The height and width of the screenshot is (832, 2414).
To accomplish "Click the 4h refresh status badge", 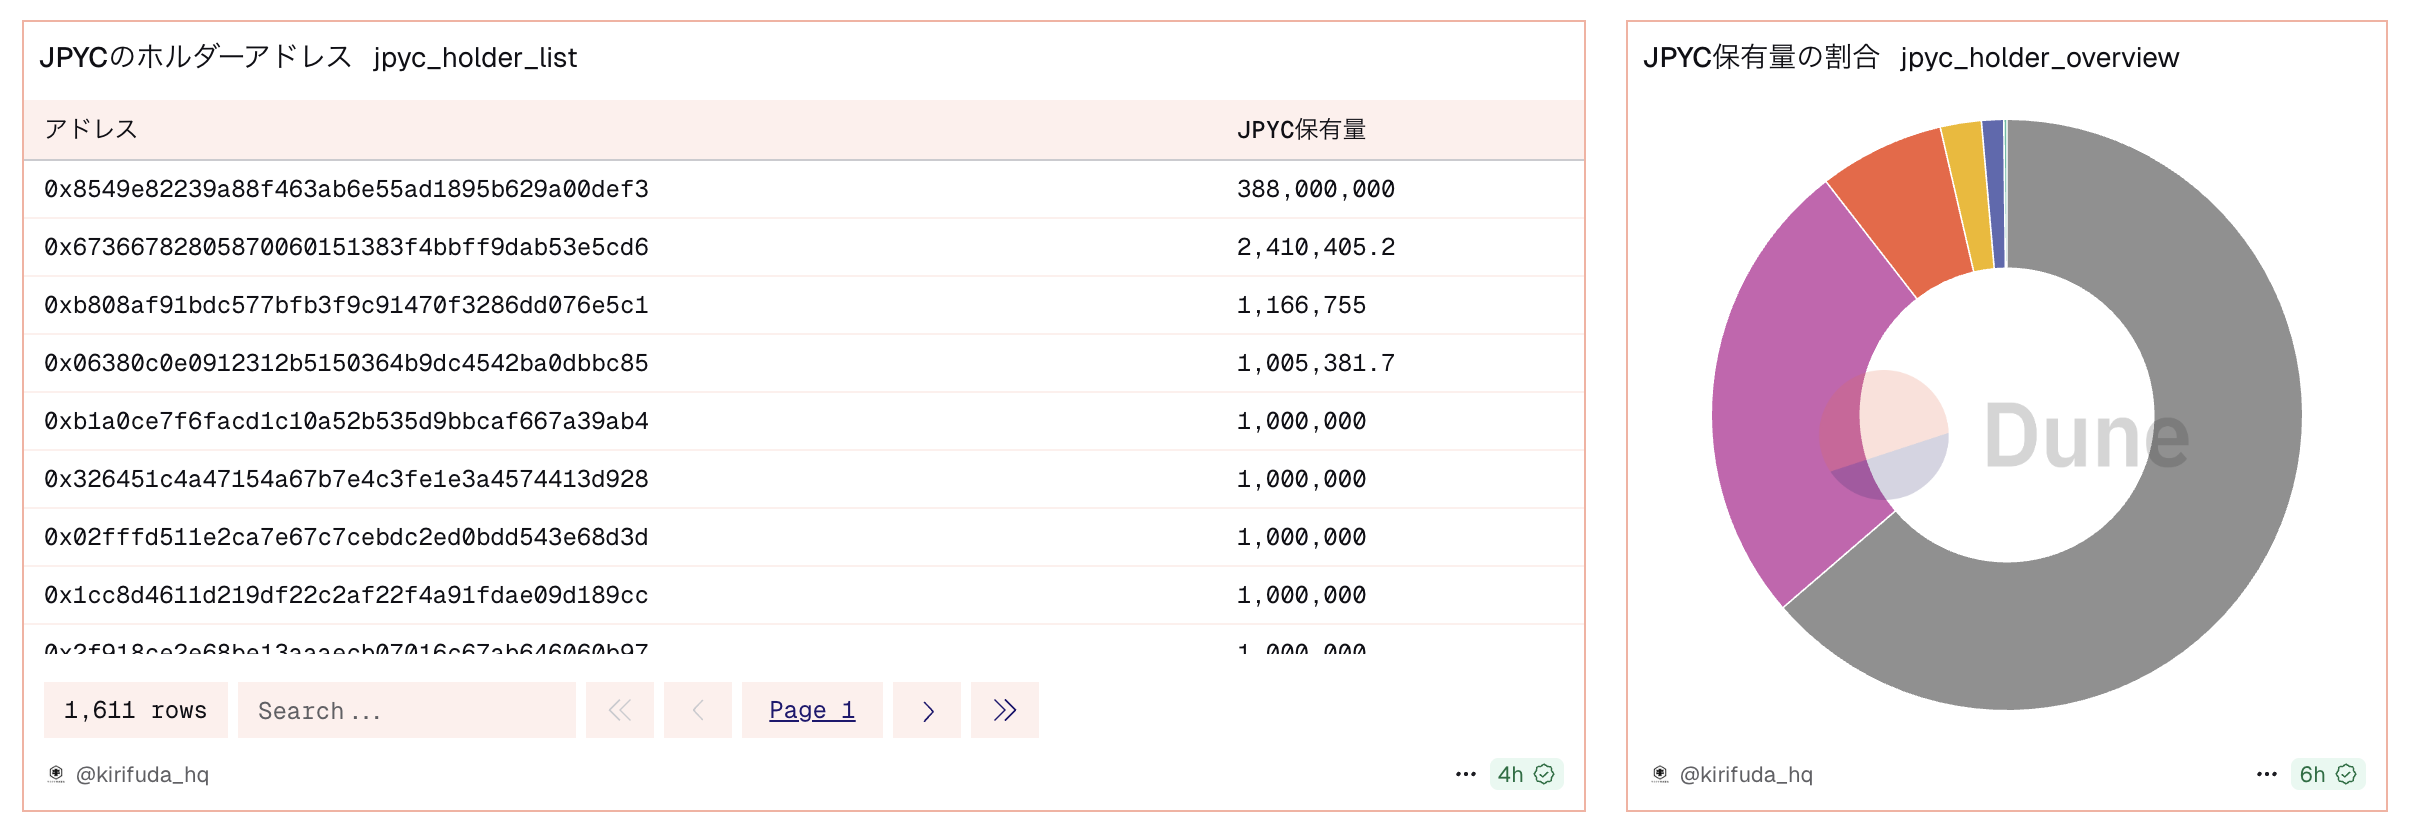I will point(1525,774).
